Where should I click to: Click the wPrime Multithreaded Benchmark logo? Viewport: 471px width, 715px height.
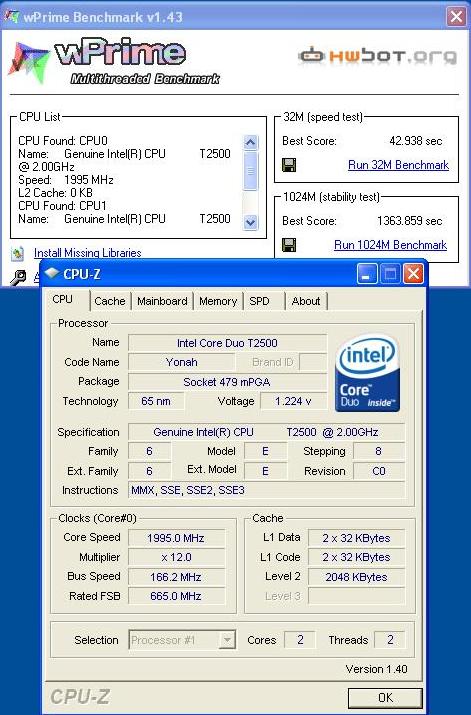click(114, 62)
